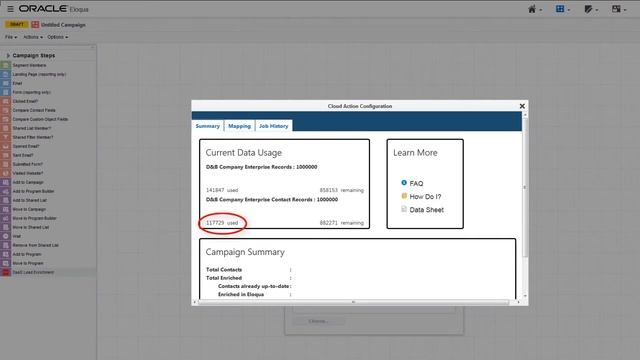
Task: Select the Add to Shared List icon
Action: point(6,200)
